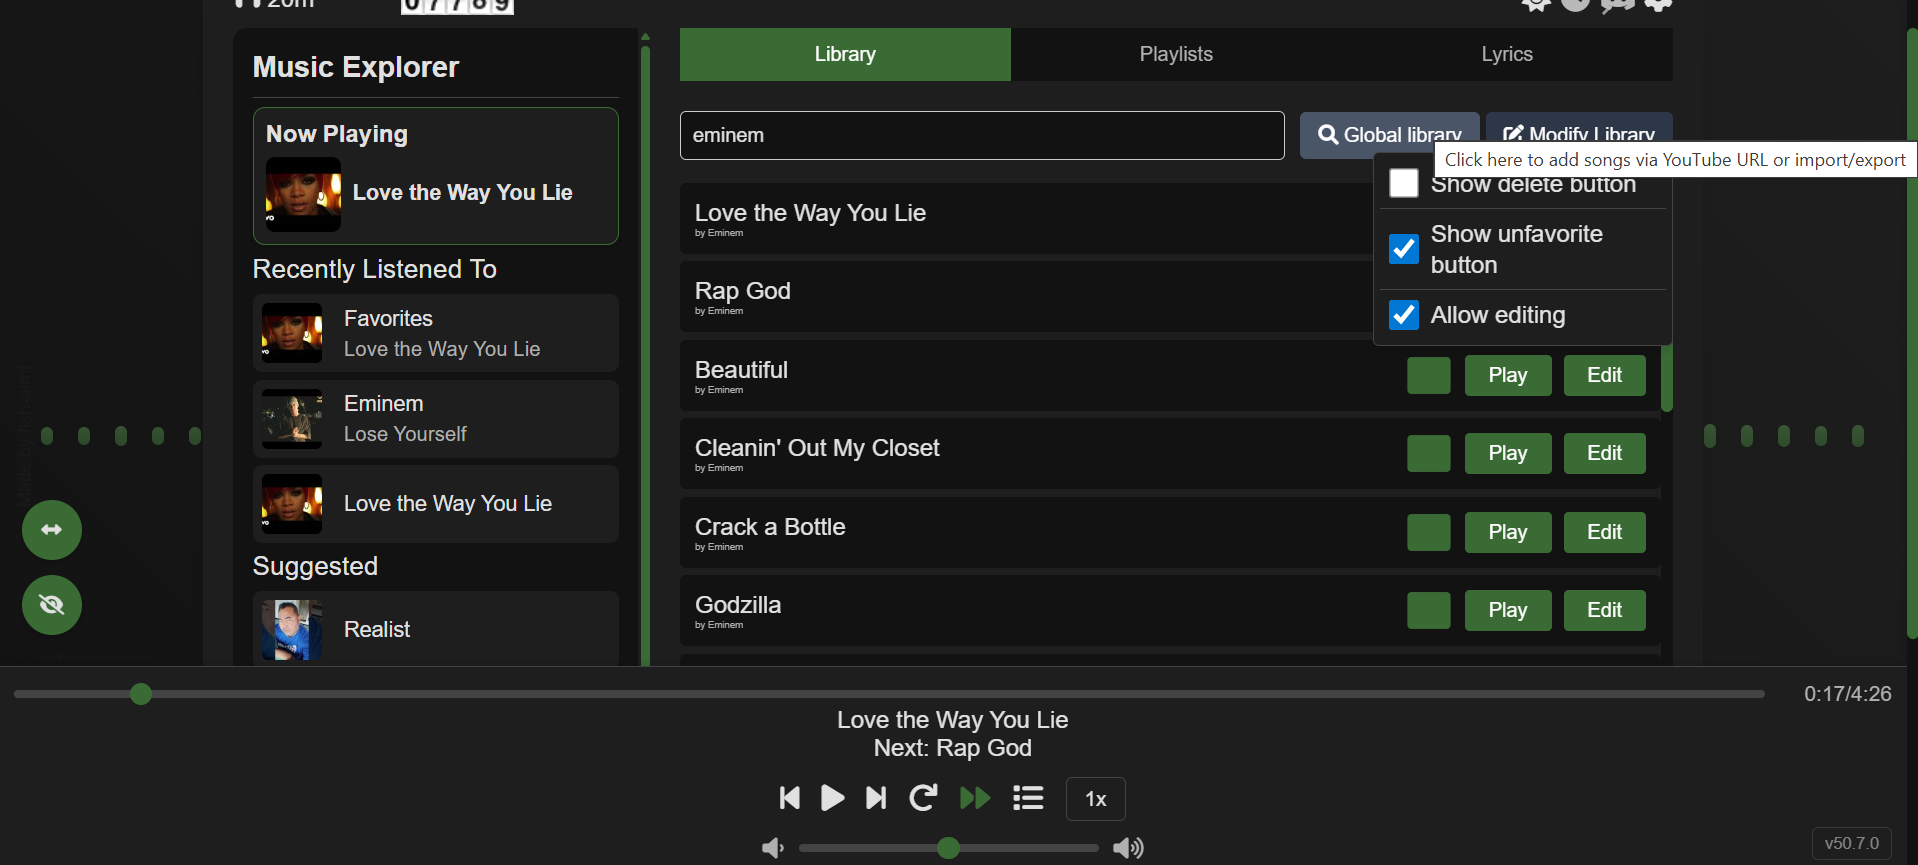This screenshot has width=1918, height=865.
Task: Disable the Allow editing checkbox
Action: pyautogui.click(x=1404, y=315)
